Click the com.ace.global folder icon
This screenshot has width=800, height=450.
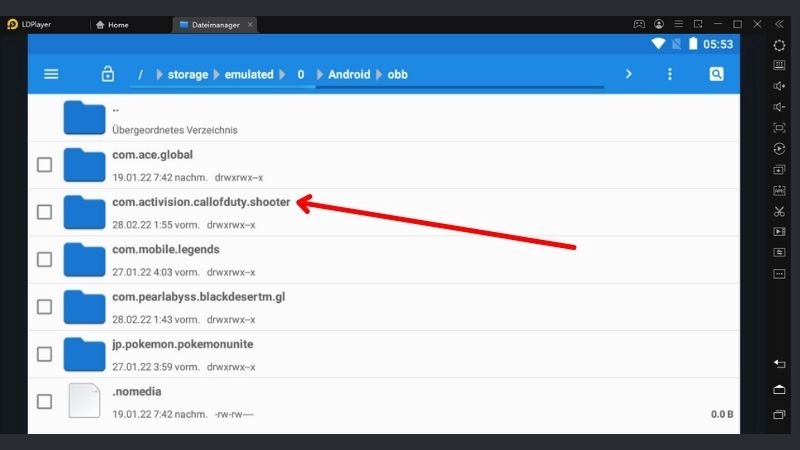[84, 165]
